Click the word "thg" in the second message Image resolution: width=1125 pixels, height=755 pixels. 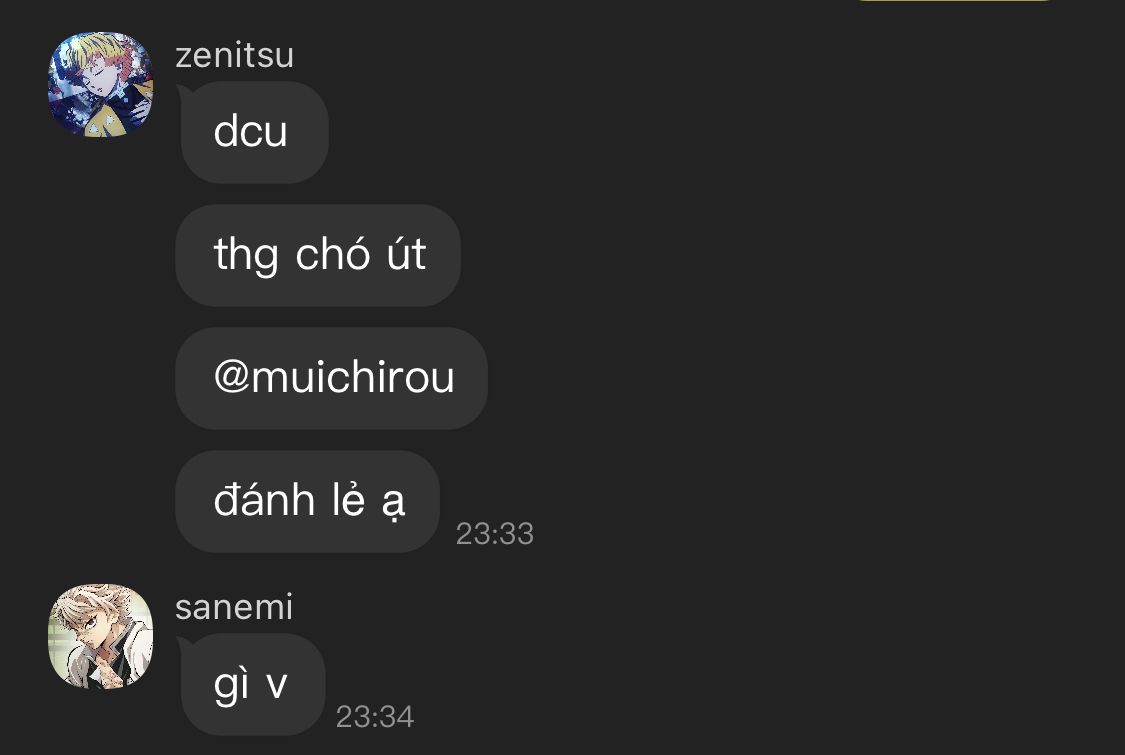pyautogui.click(x=246, y=256)
